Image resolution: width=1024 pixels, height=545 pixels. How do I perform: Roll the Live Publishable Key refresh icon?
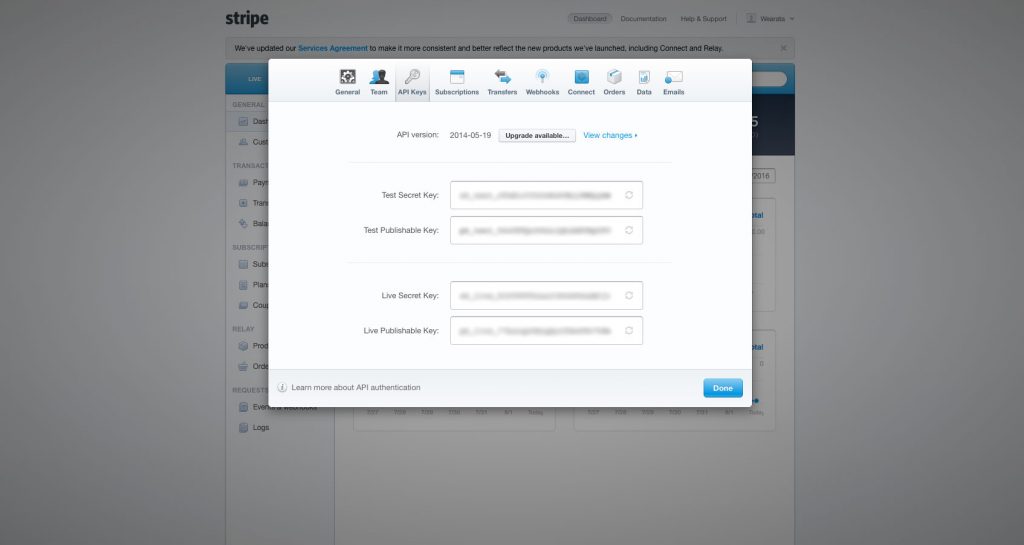click(629, 331)
